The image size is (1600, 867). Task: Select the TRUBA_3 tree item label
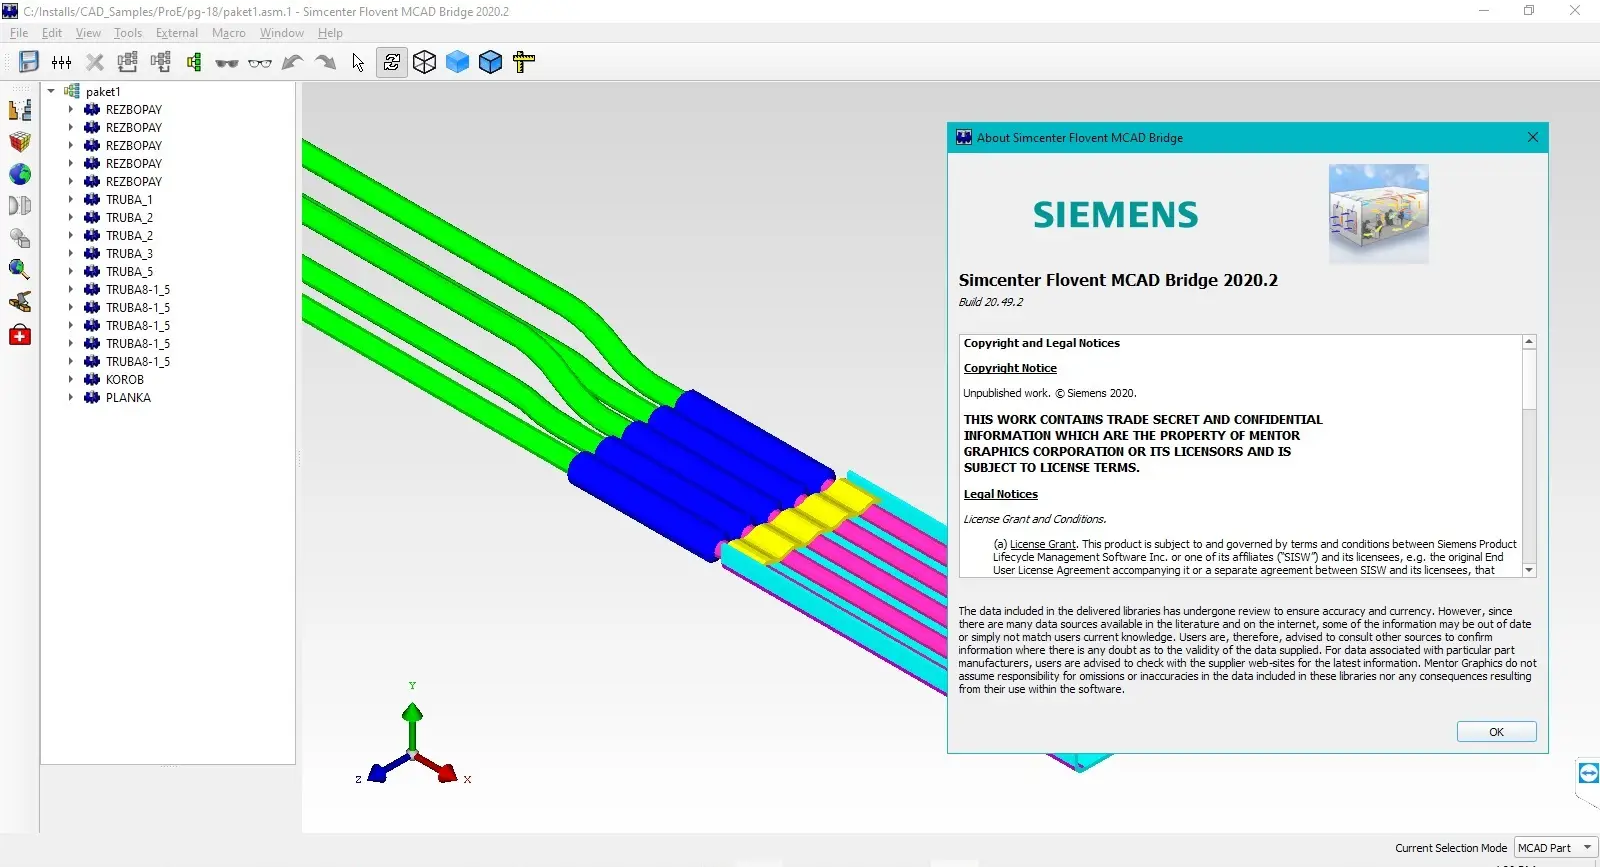click(x=129, y=254)
